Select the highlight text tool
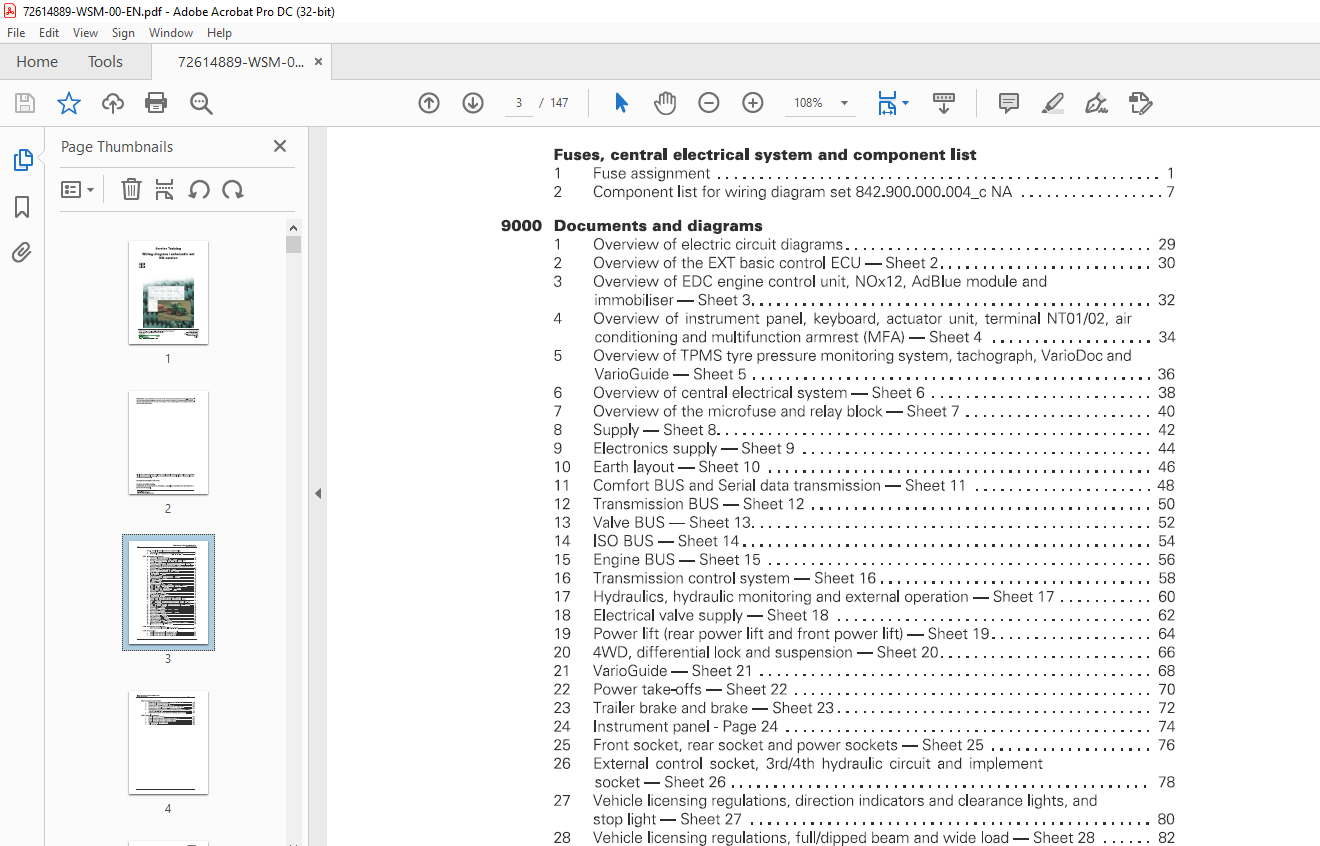Image resolution: width=1320 pixels, height=846 pixels. click(x=1052, y=103)
